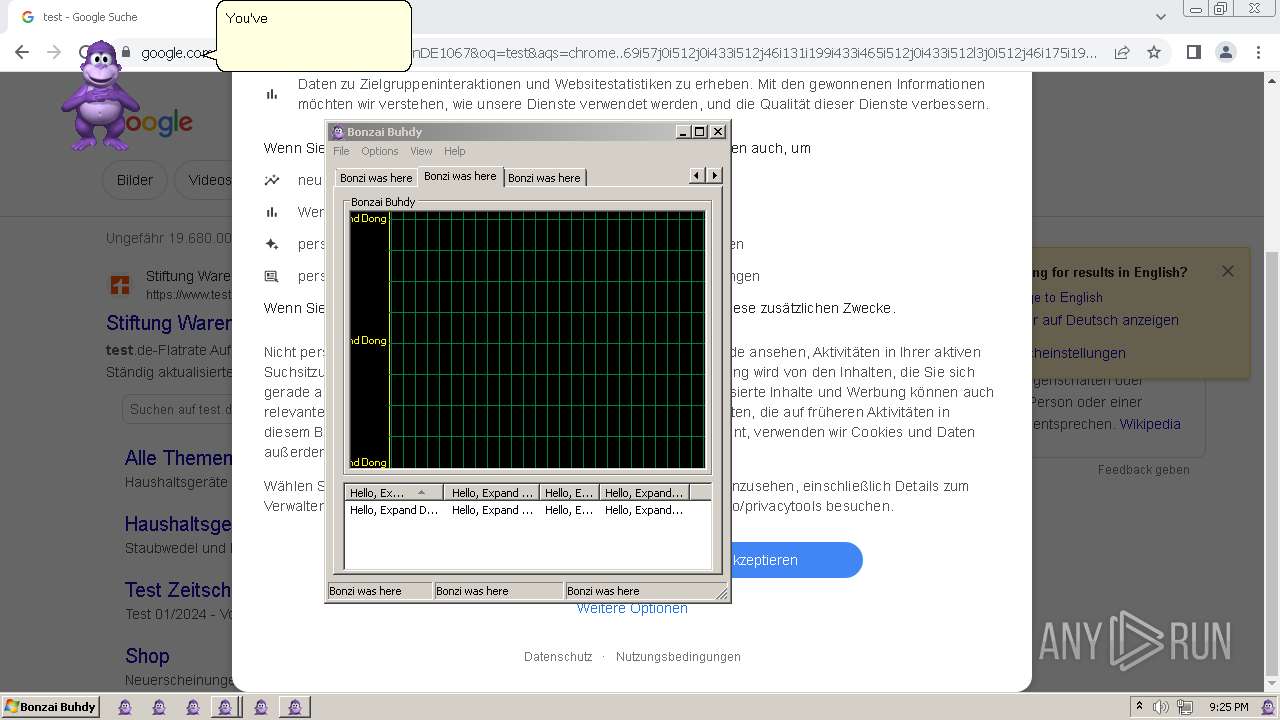Open the share this page icon
1280x720 pixels.
(1122, 53)
